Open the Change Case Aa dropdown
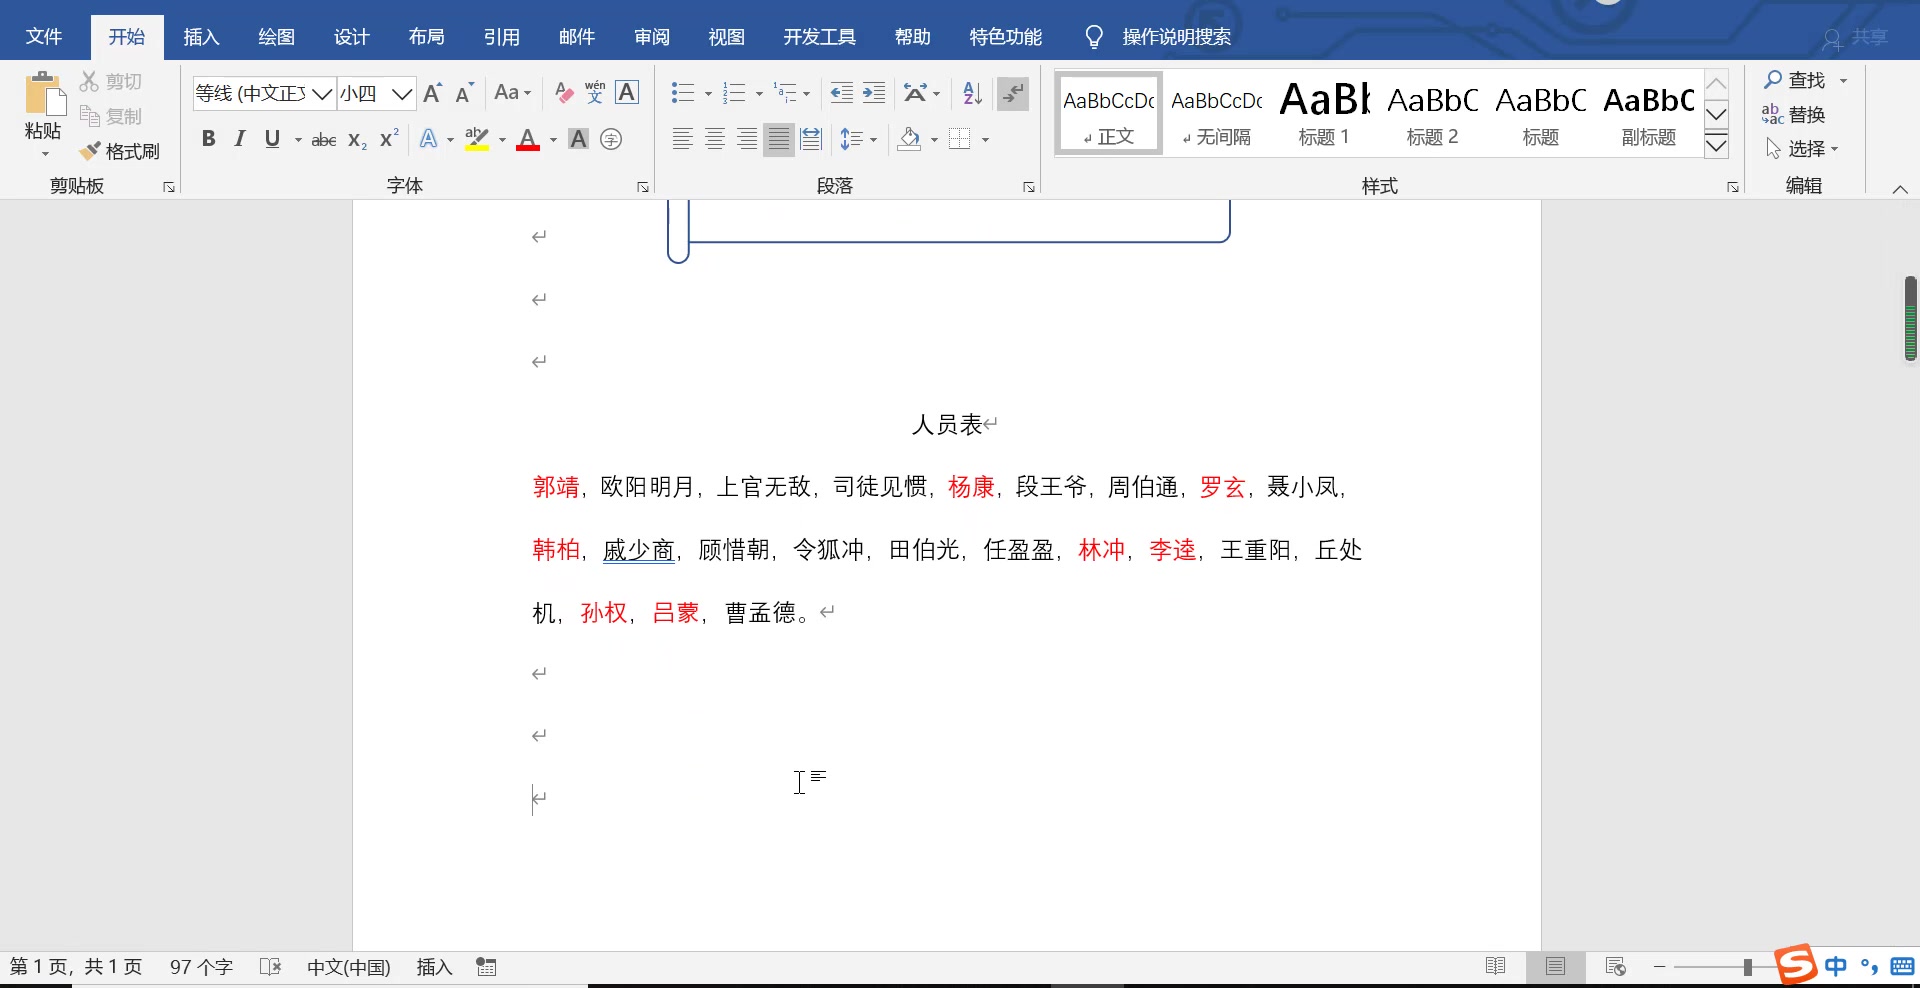The height and width of the screenshot is (988, 1920). 513,93
